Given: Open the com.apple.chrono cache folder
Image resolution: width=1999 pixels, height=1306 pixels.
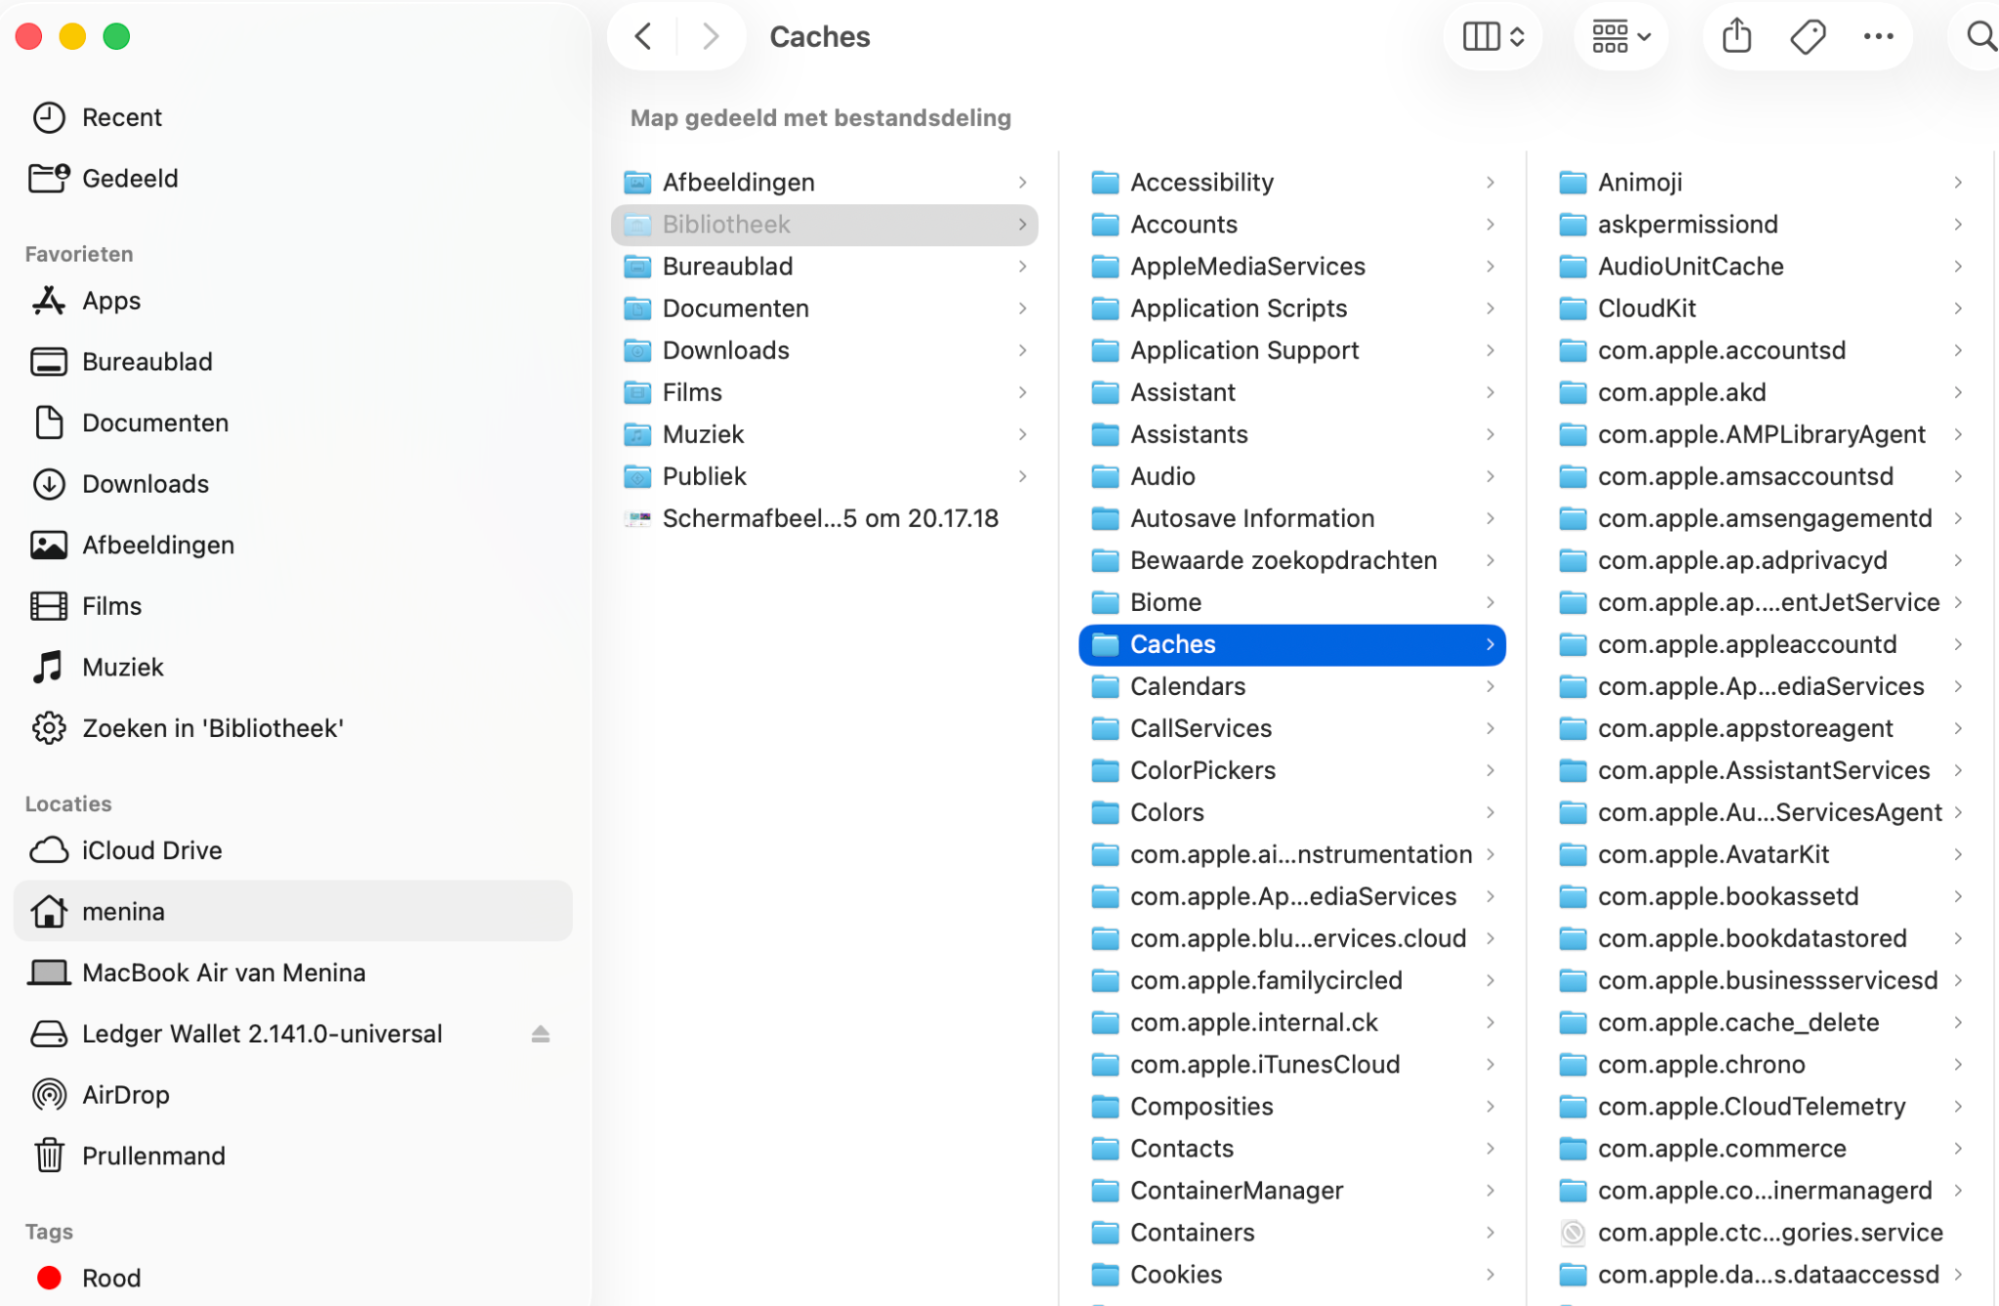Looking at the screenshot, I should pyautogui.click(x=1700, y=1064).
